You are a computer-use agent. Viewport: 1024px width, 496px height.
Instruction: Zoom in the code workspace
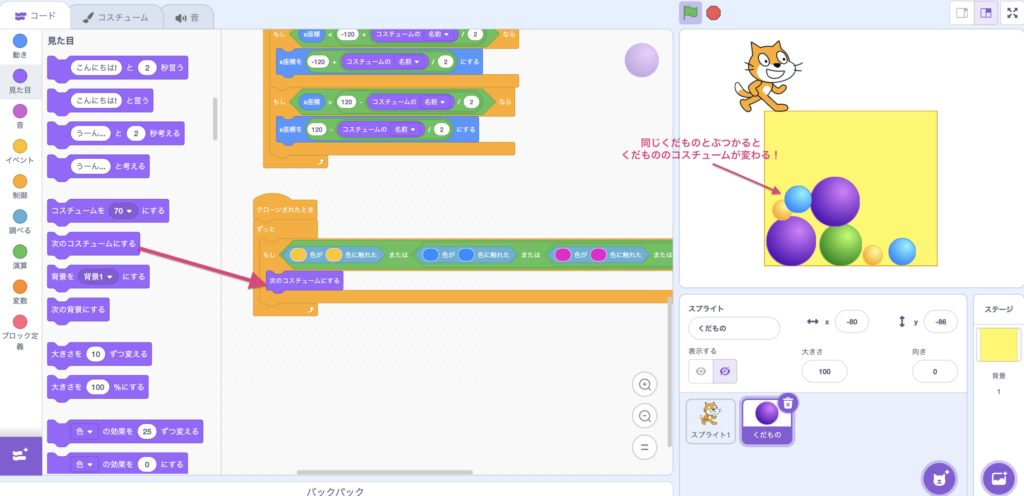point(645,384)
